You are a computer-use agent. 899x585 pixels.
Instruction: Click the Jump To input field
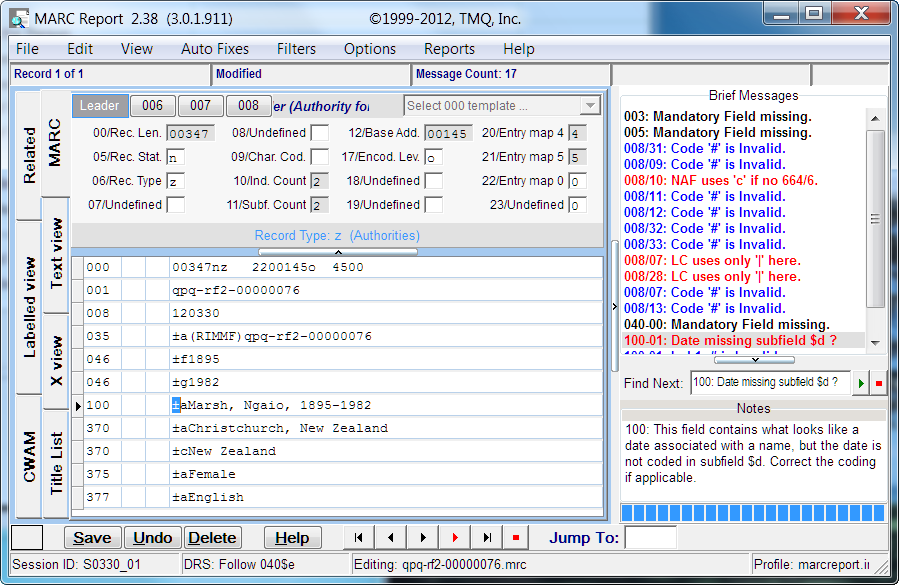coord(650,538)
